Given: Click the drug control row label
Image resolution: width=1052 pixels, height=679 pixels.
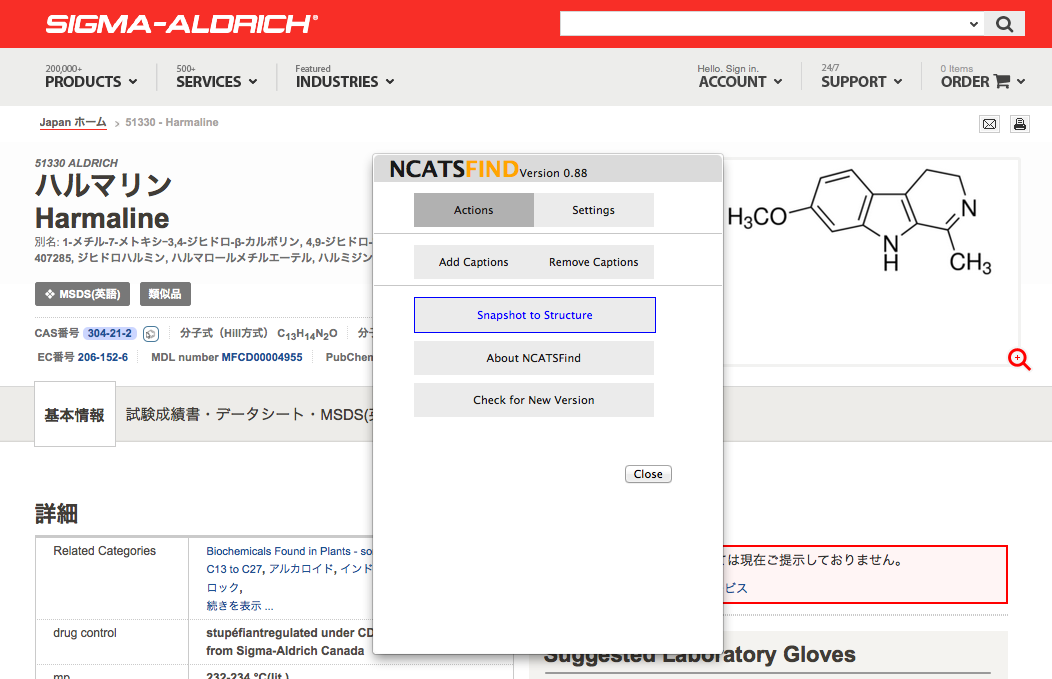Looking at the screenshot, I should [85, 633].
